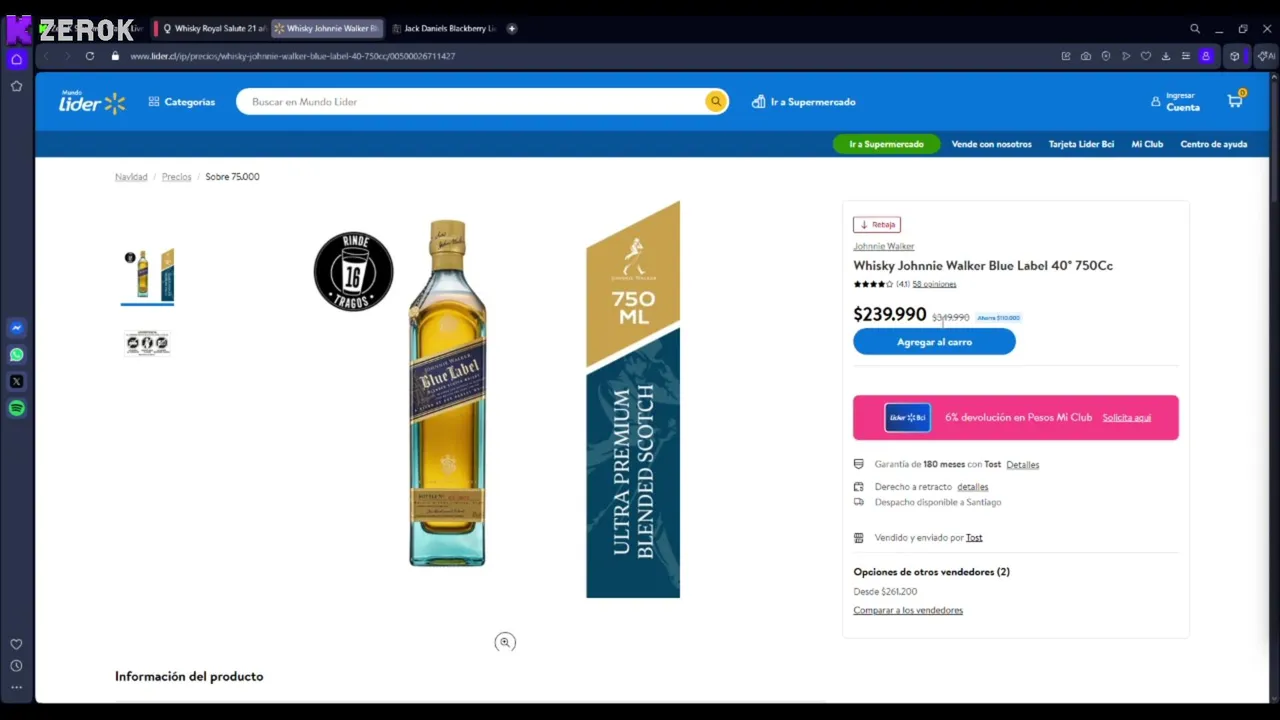Open the Tarjeta Lider Bci menu item
This screenshot has width=1280, height=720.
pyautogui.click(x=1081, y=144)
